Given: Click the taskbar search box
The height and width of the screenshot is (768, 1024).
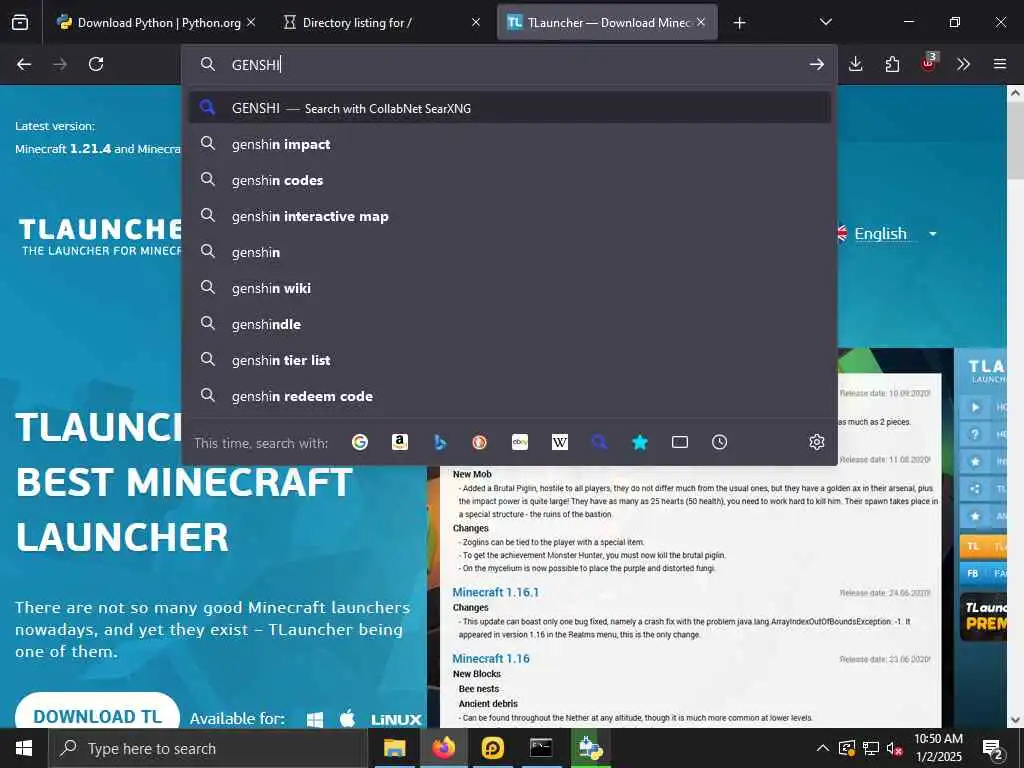Looking at the screenshot, I should [208, 748].
